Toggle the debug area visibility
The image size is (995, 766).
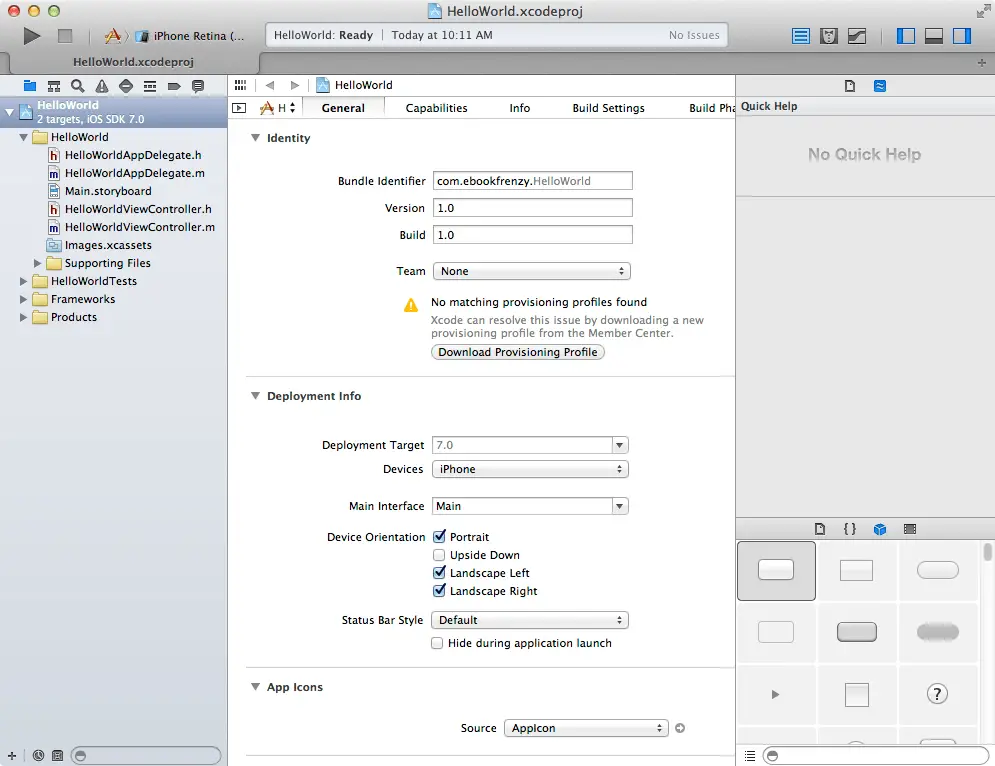pyautogui.click(x=934, y=35)
